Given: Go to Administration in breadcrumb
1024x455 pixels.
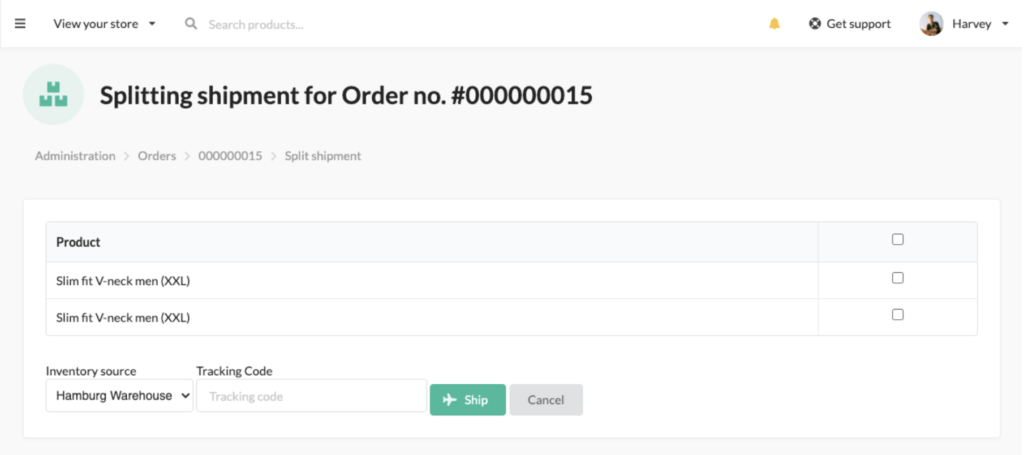Looking at the screenshot, I should coord(75,156).
